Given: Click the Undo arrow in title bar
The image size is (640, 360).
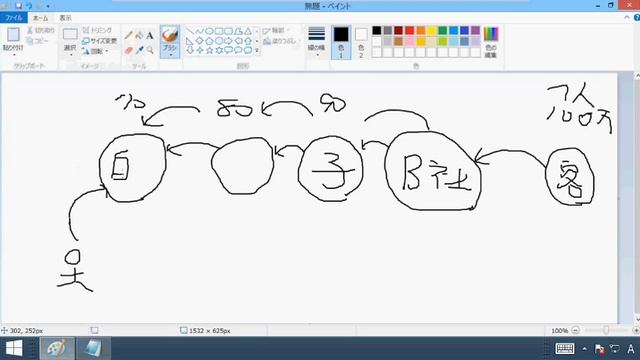Looking at the screenshot, I should click(29, 6).
